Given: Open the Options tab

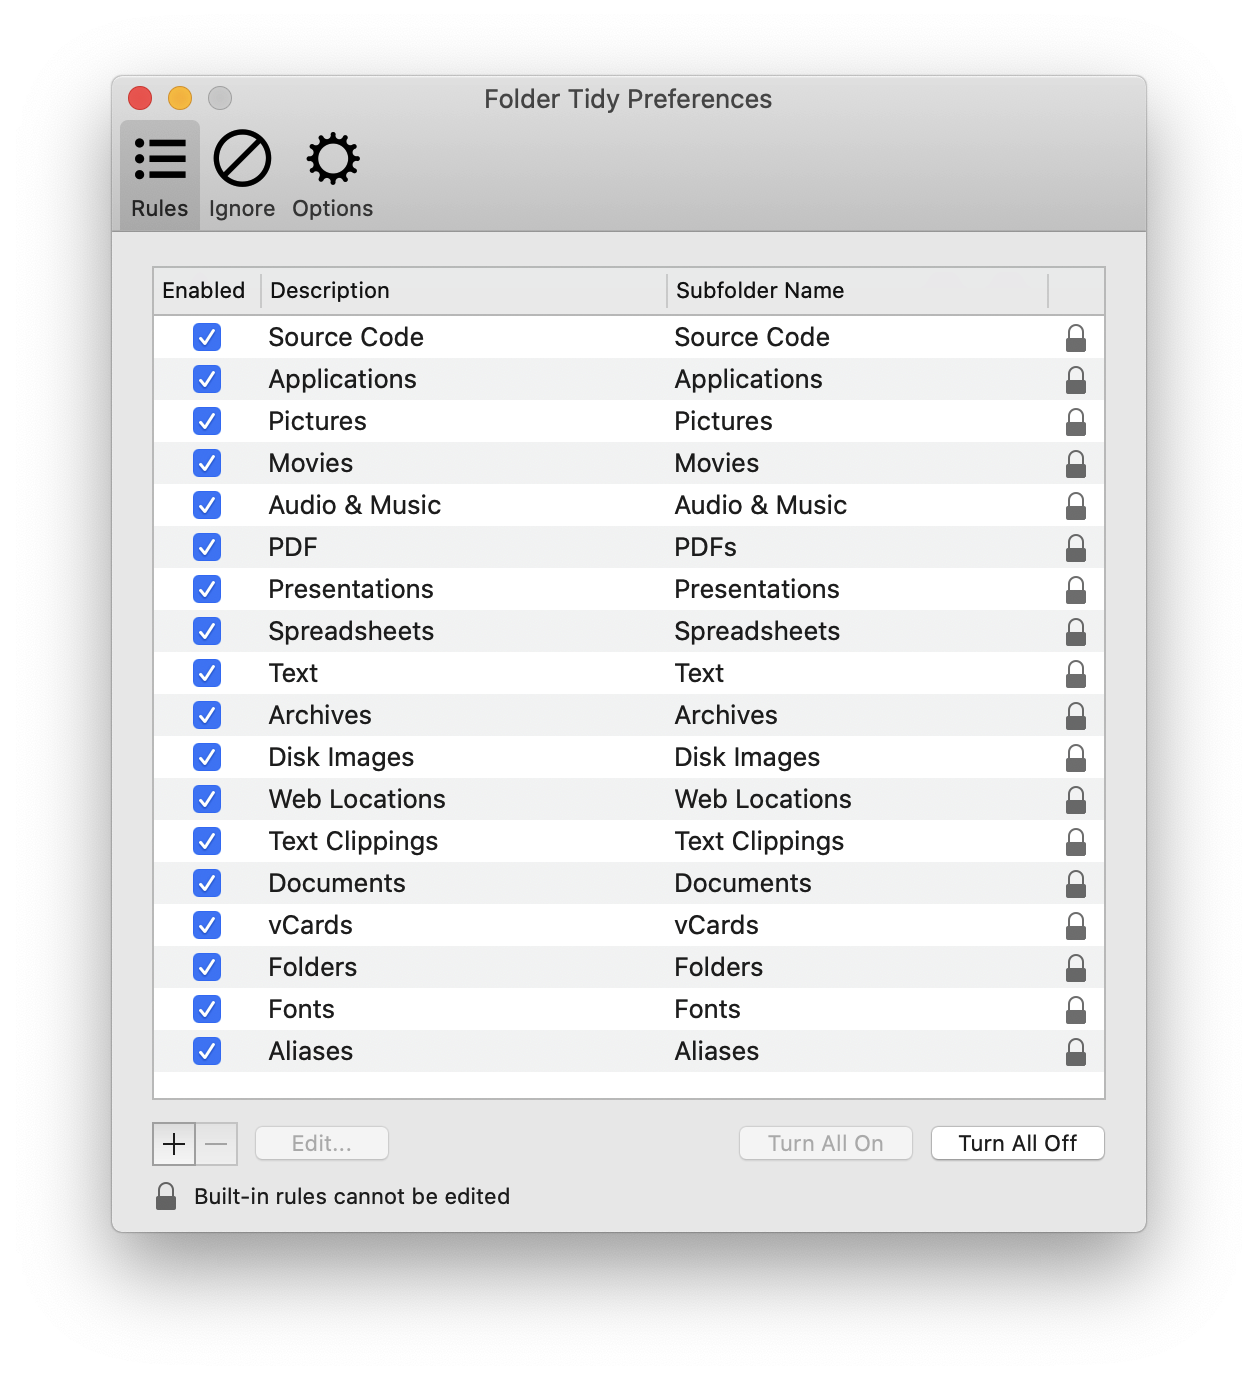Looking at the screenshot, I should coord(332,170).
